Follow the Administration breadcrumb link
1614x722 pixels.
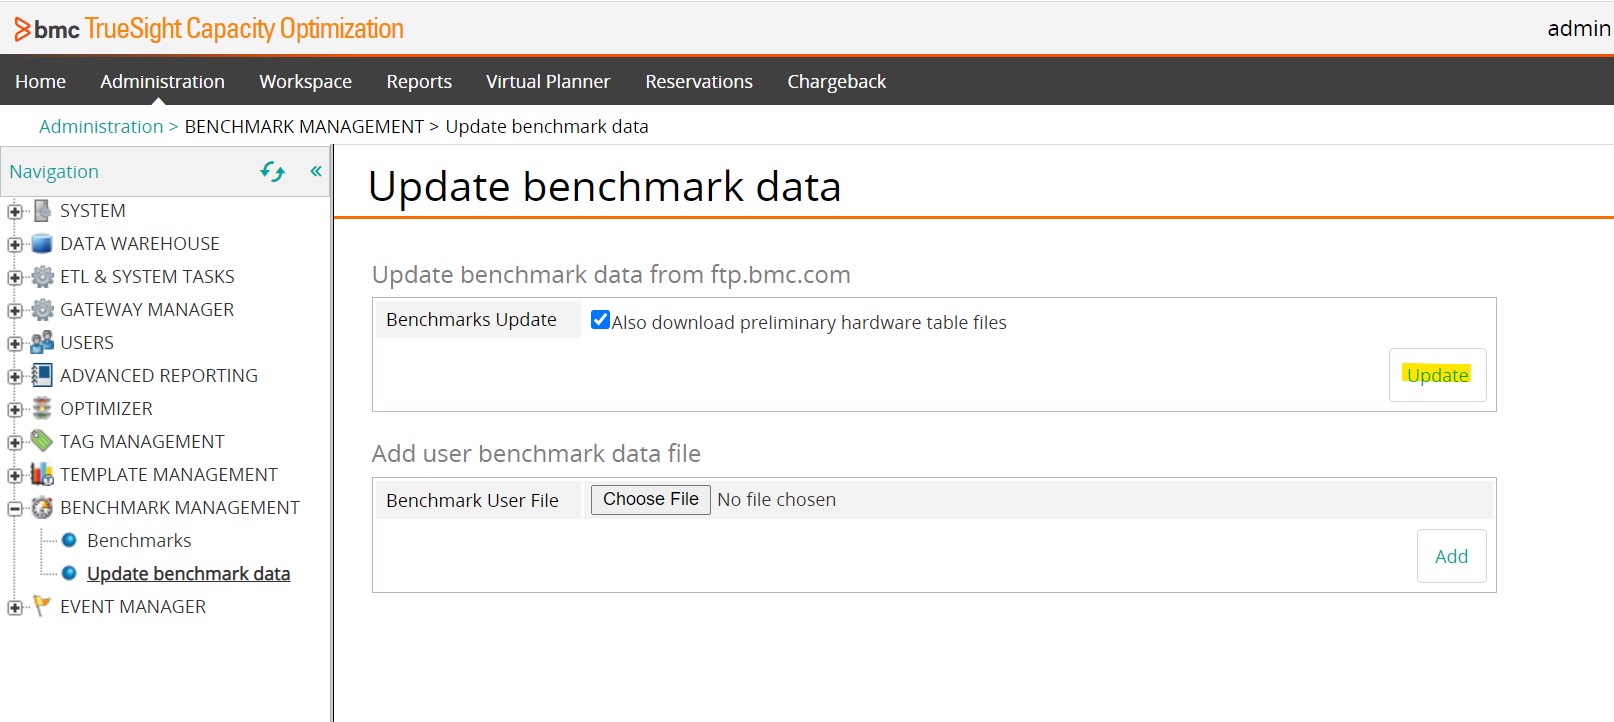tap(101, 127)
